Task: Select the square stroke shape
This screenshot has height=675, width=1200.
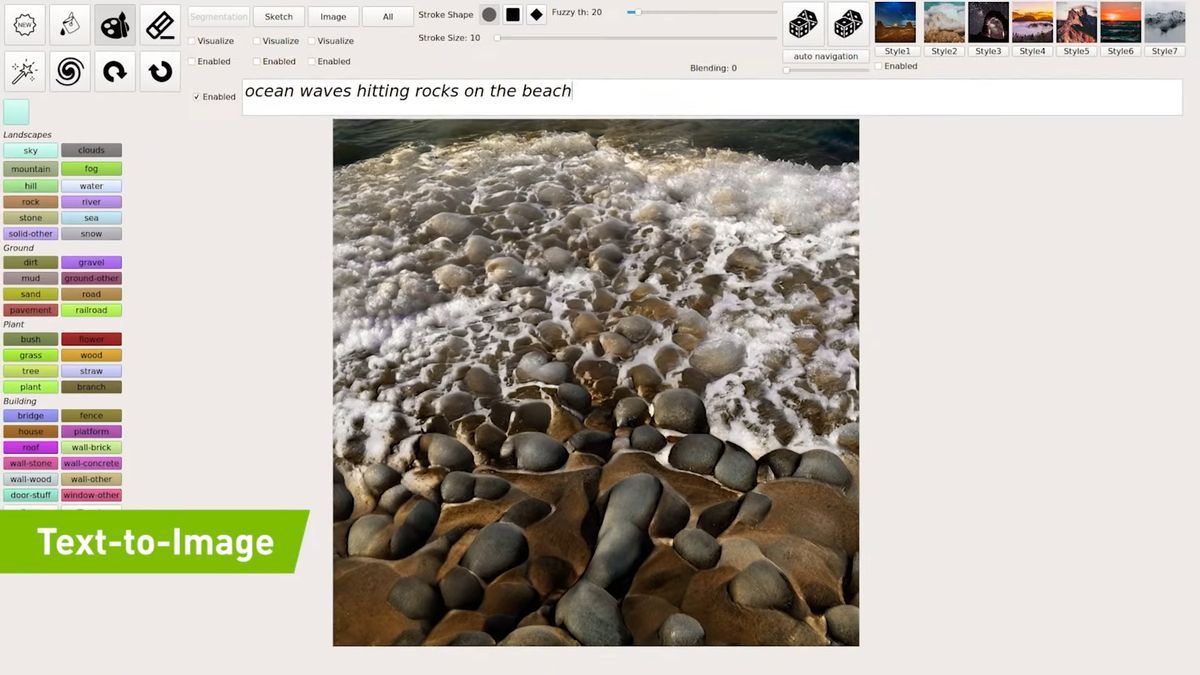Action: point(512,15)
